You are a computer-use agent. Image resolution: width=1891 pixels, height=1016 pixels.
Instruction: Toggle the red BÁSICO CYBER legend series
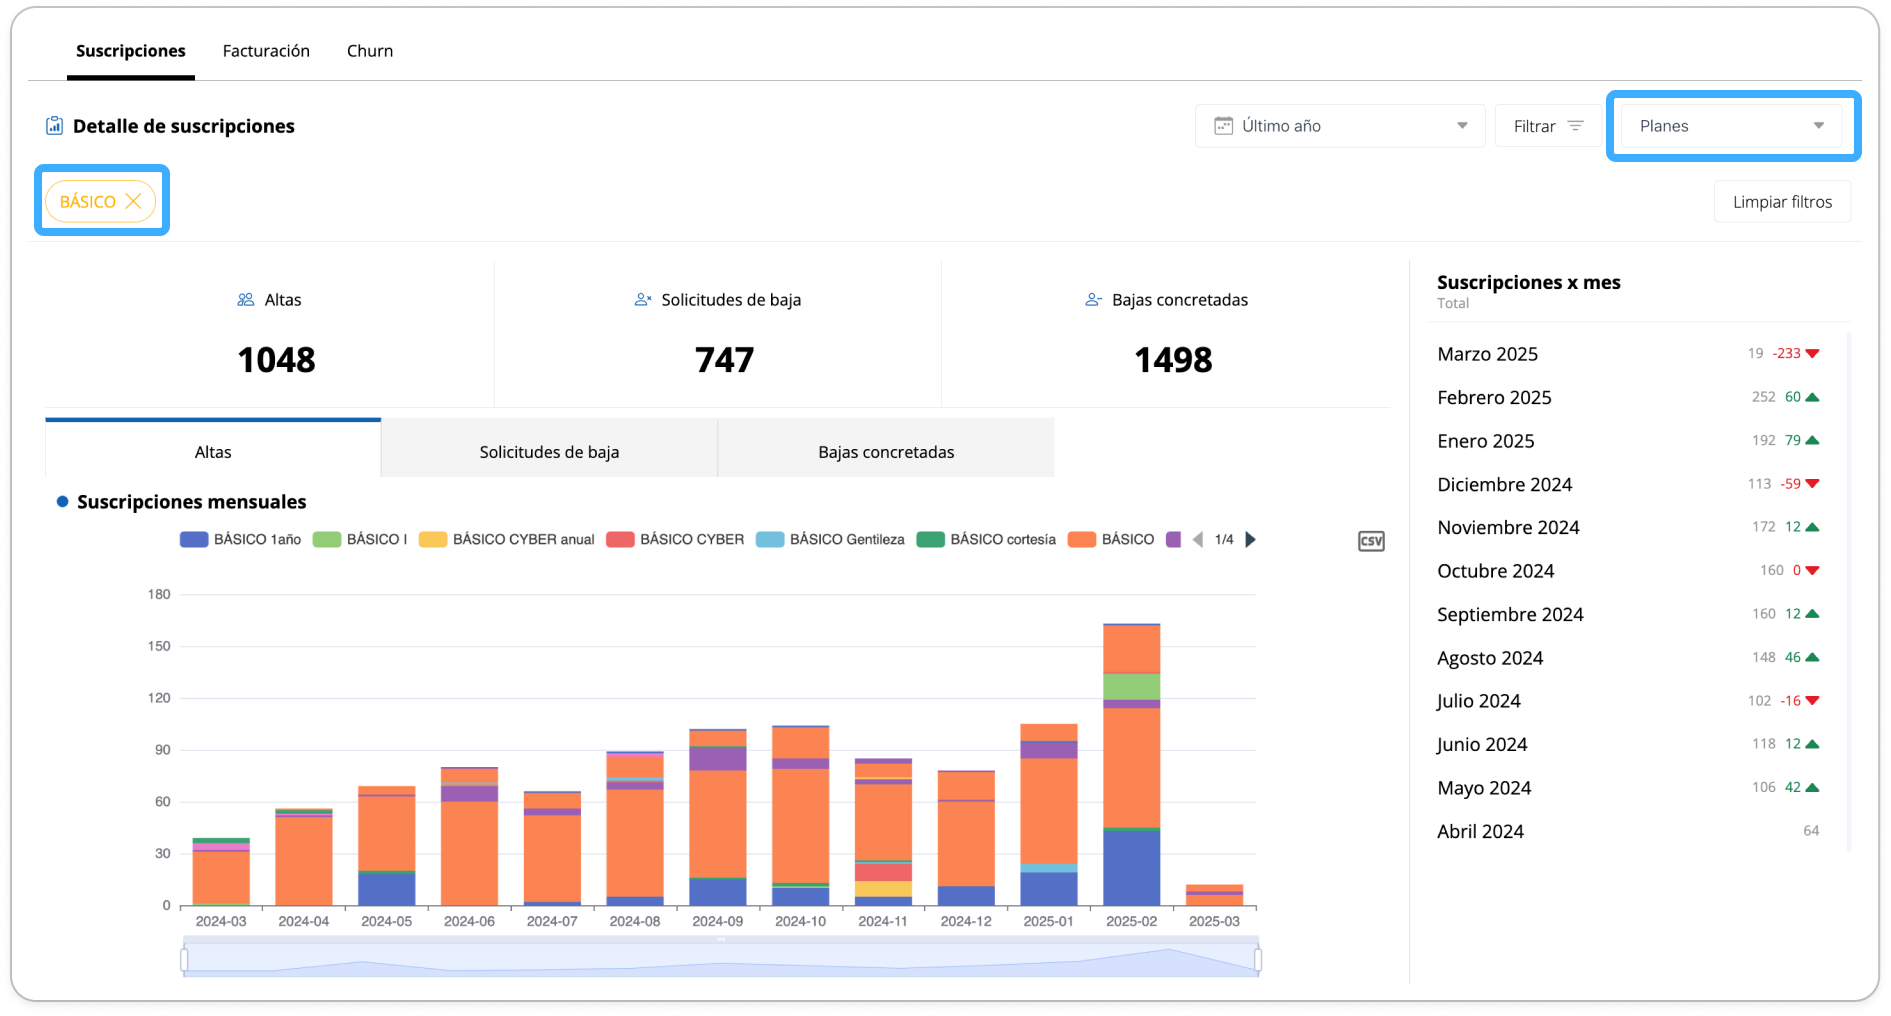click(x=675, y=539)
